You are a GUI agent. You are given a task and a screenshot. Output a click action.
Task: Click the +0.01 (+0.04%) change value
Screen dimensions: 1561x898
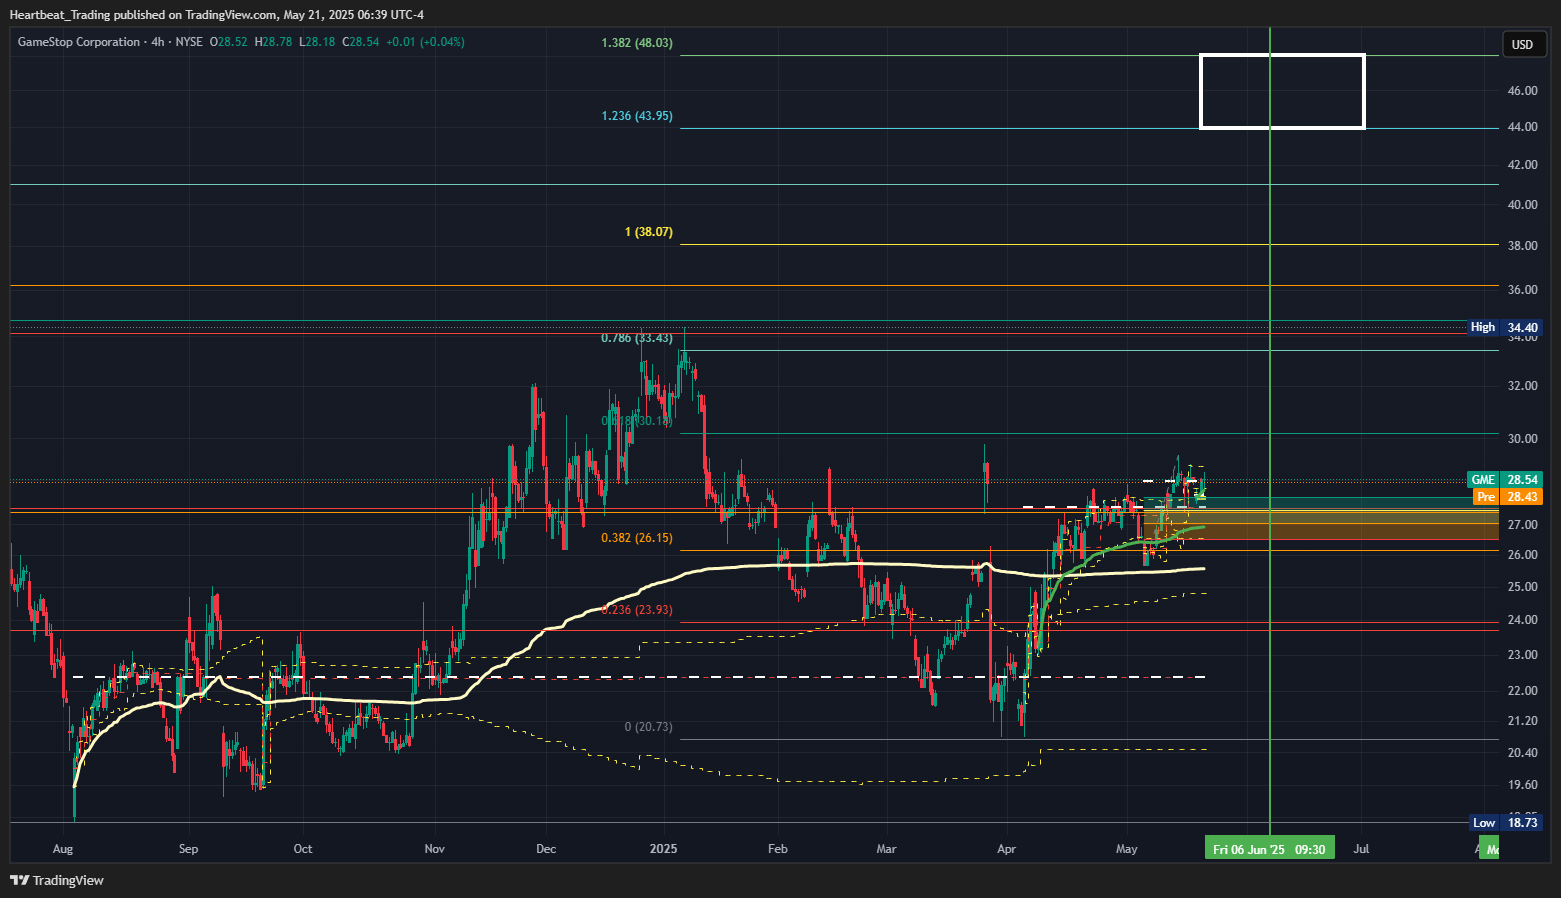point(425,42)
